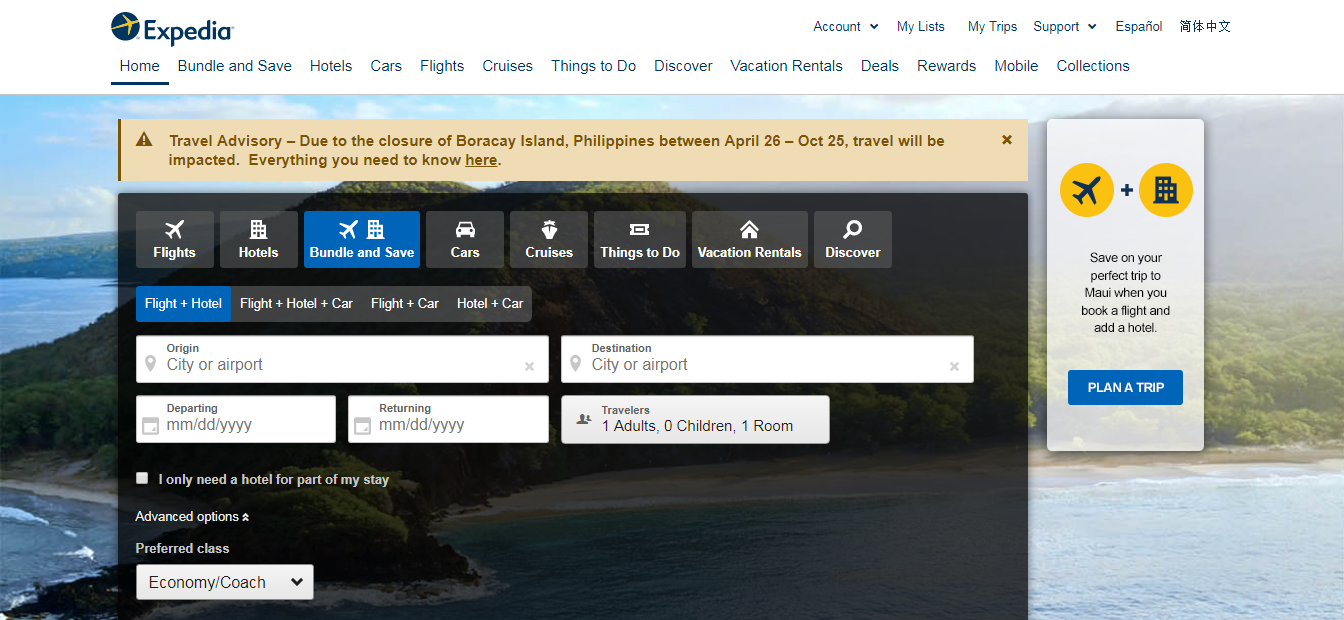
Task: Select the Flight + Car option
Action: click(405, 304)
